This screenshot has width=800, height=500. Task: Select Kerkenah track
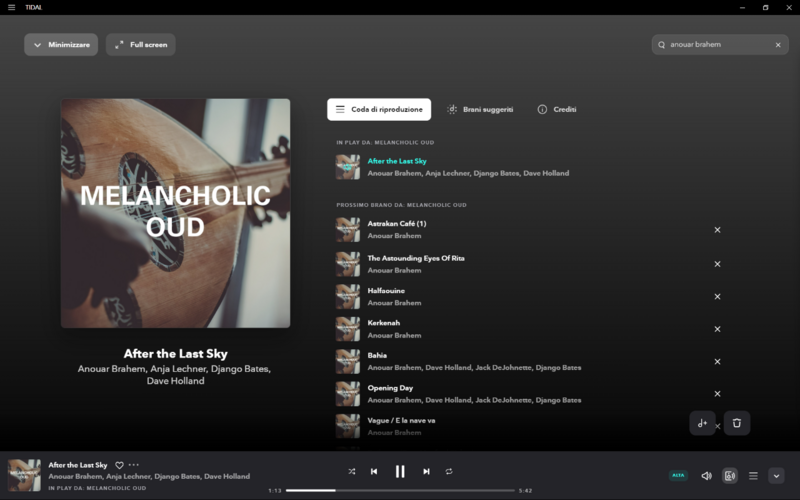(384, 323)
